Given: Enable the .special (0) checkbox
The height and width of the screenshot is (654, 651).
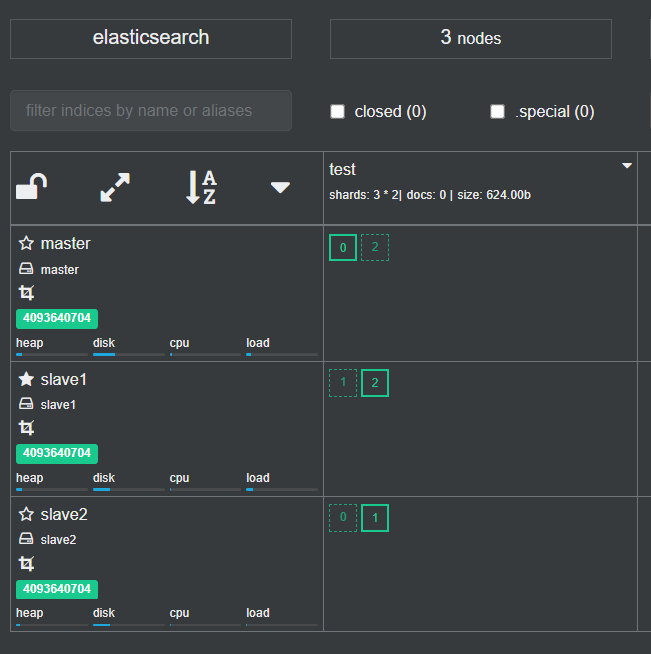Looking at the screenshot, I should 497,112.
